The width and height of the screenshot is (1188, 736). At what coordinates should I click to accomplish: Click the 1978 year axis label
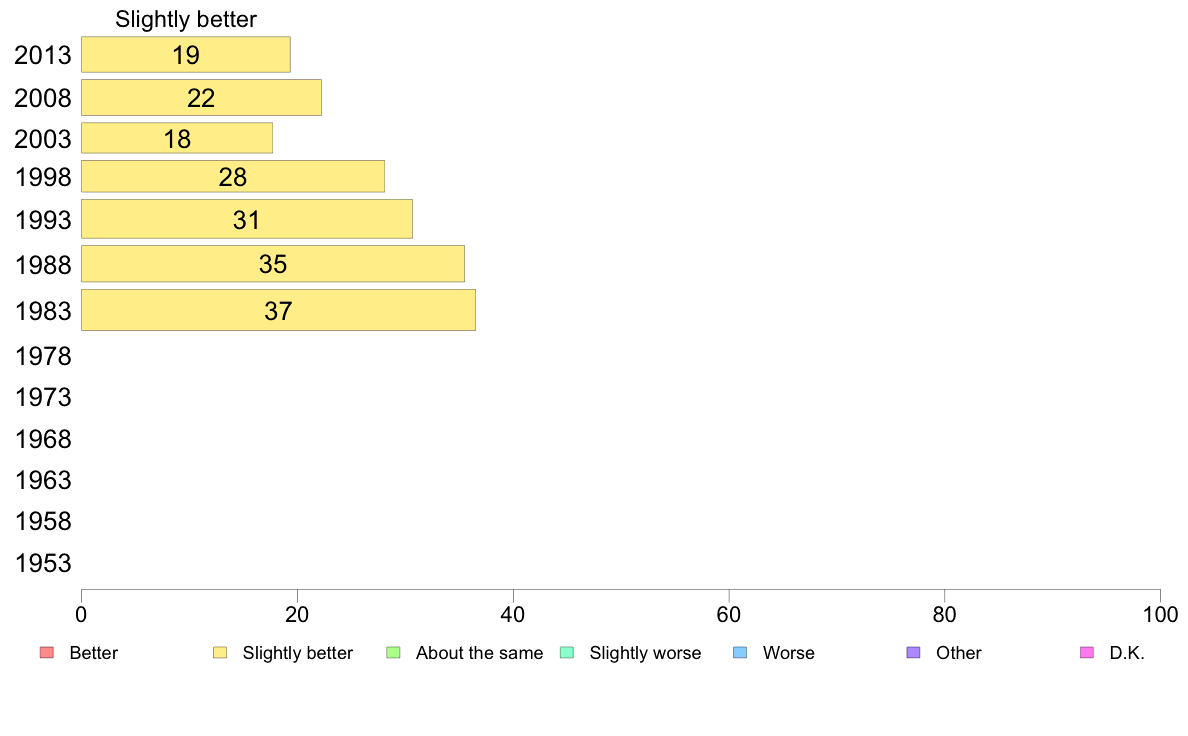(x=43, y=356)
